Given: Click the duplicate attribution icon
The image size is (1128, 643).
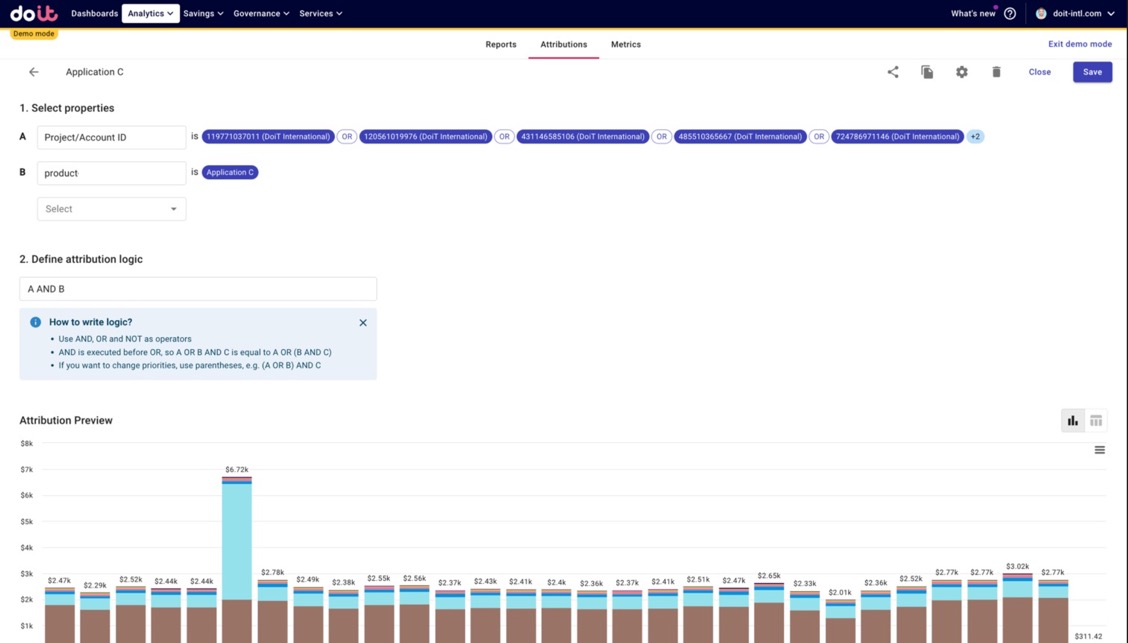Looking at the screenshot, I should tap(927, 72).
